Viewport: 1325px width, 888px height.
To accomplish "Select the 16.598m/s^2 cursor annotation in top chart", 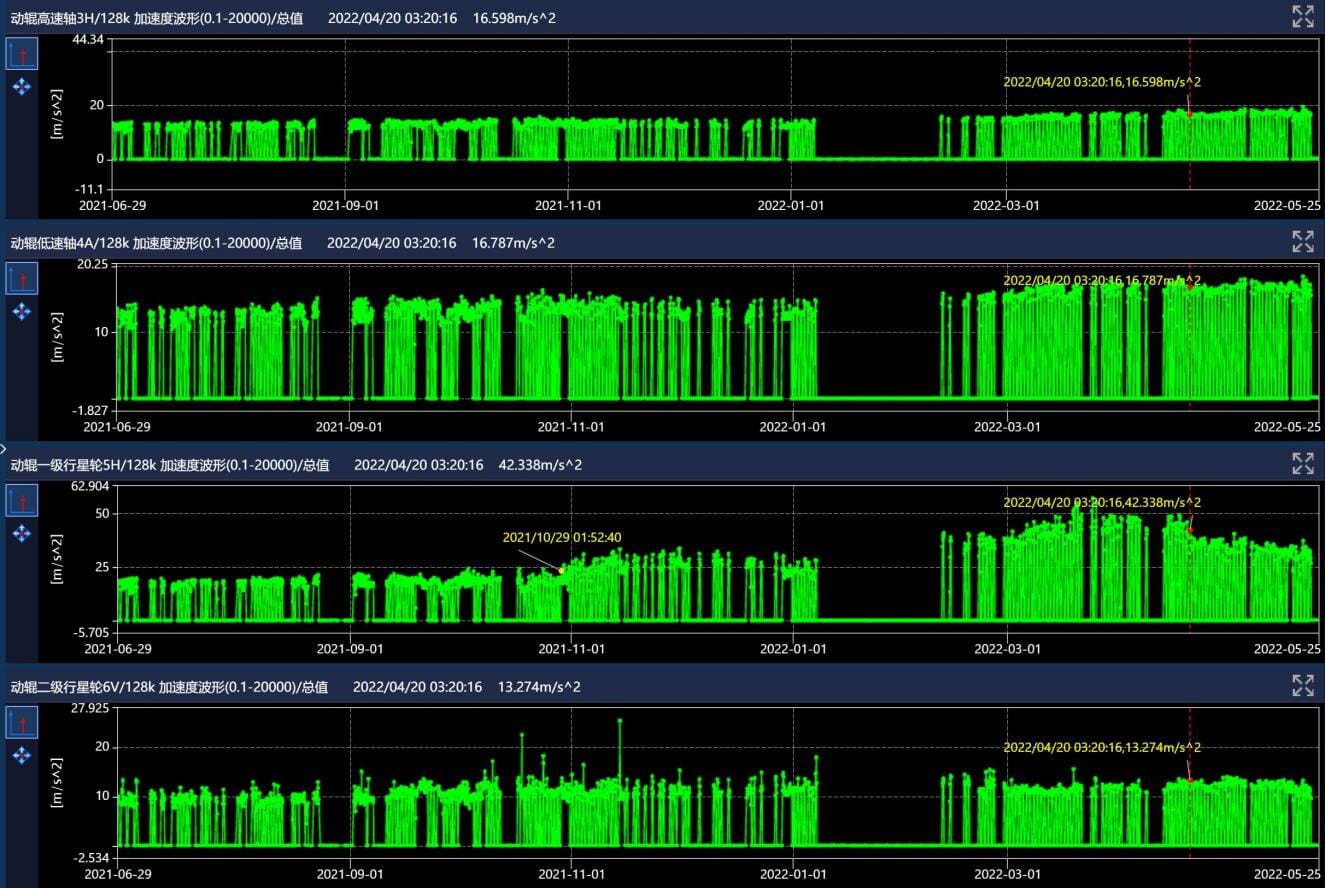I will click(x=1101, y=82).
